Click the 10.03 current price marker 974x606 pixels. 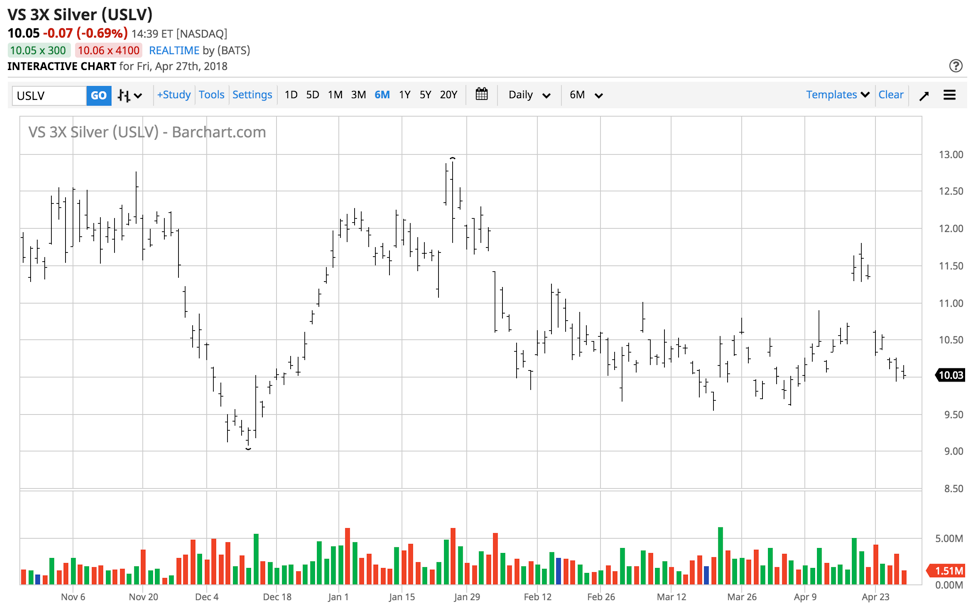tap(950, 375)
